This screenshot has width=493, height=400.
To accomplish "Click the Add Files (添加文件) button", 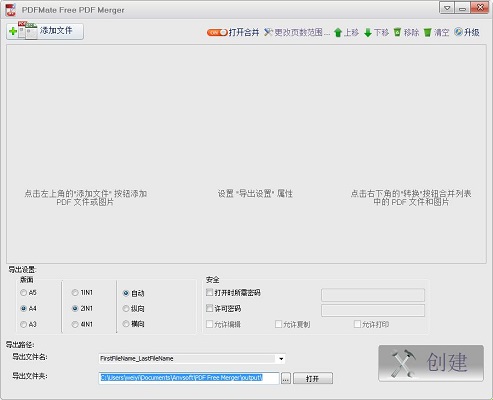I will [45, 31].
